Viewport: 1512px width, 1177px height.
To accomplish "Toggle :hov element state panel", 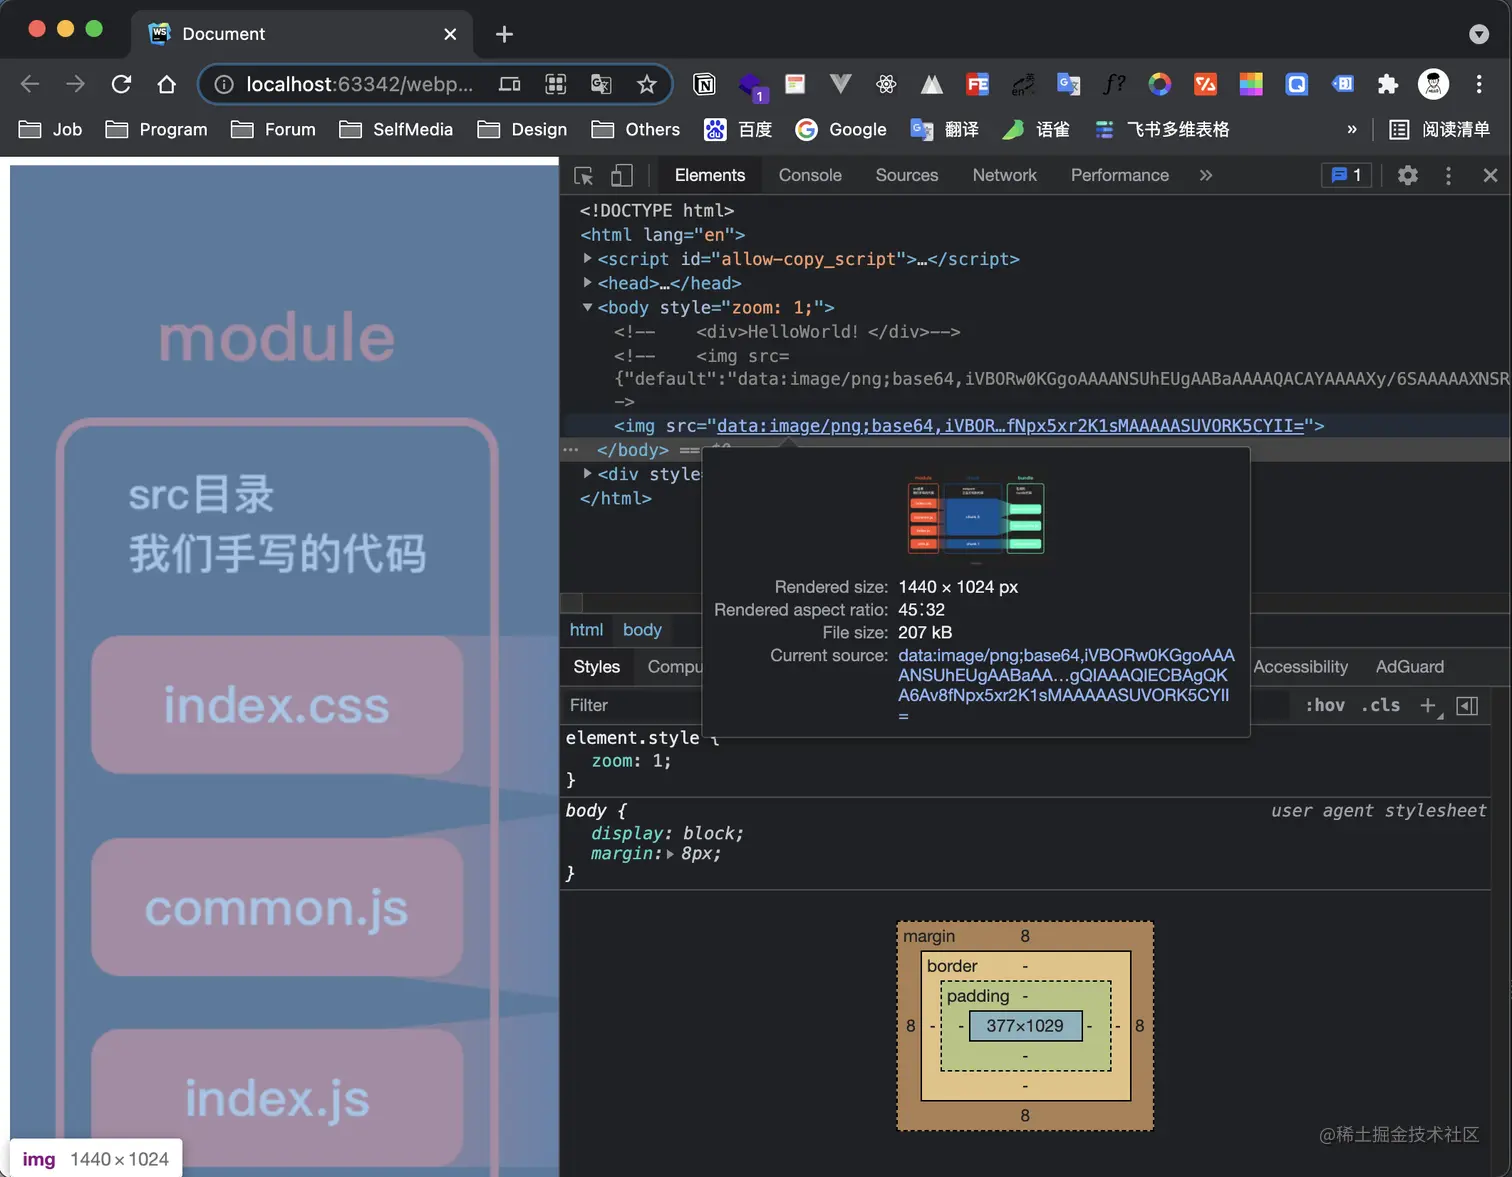I will coord(1325,706).
